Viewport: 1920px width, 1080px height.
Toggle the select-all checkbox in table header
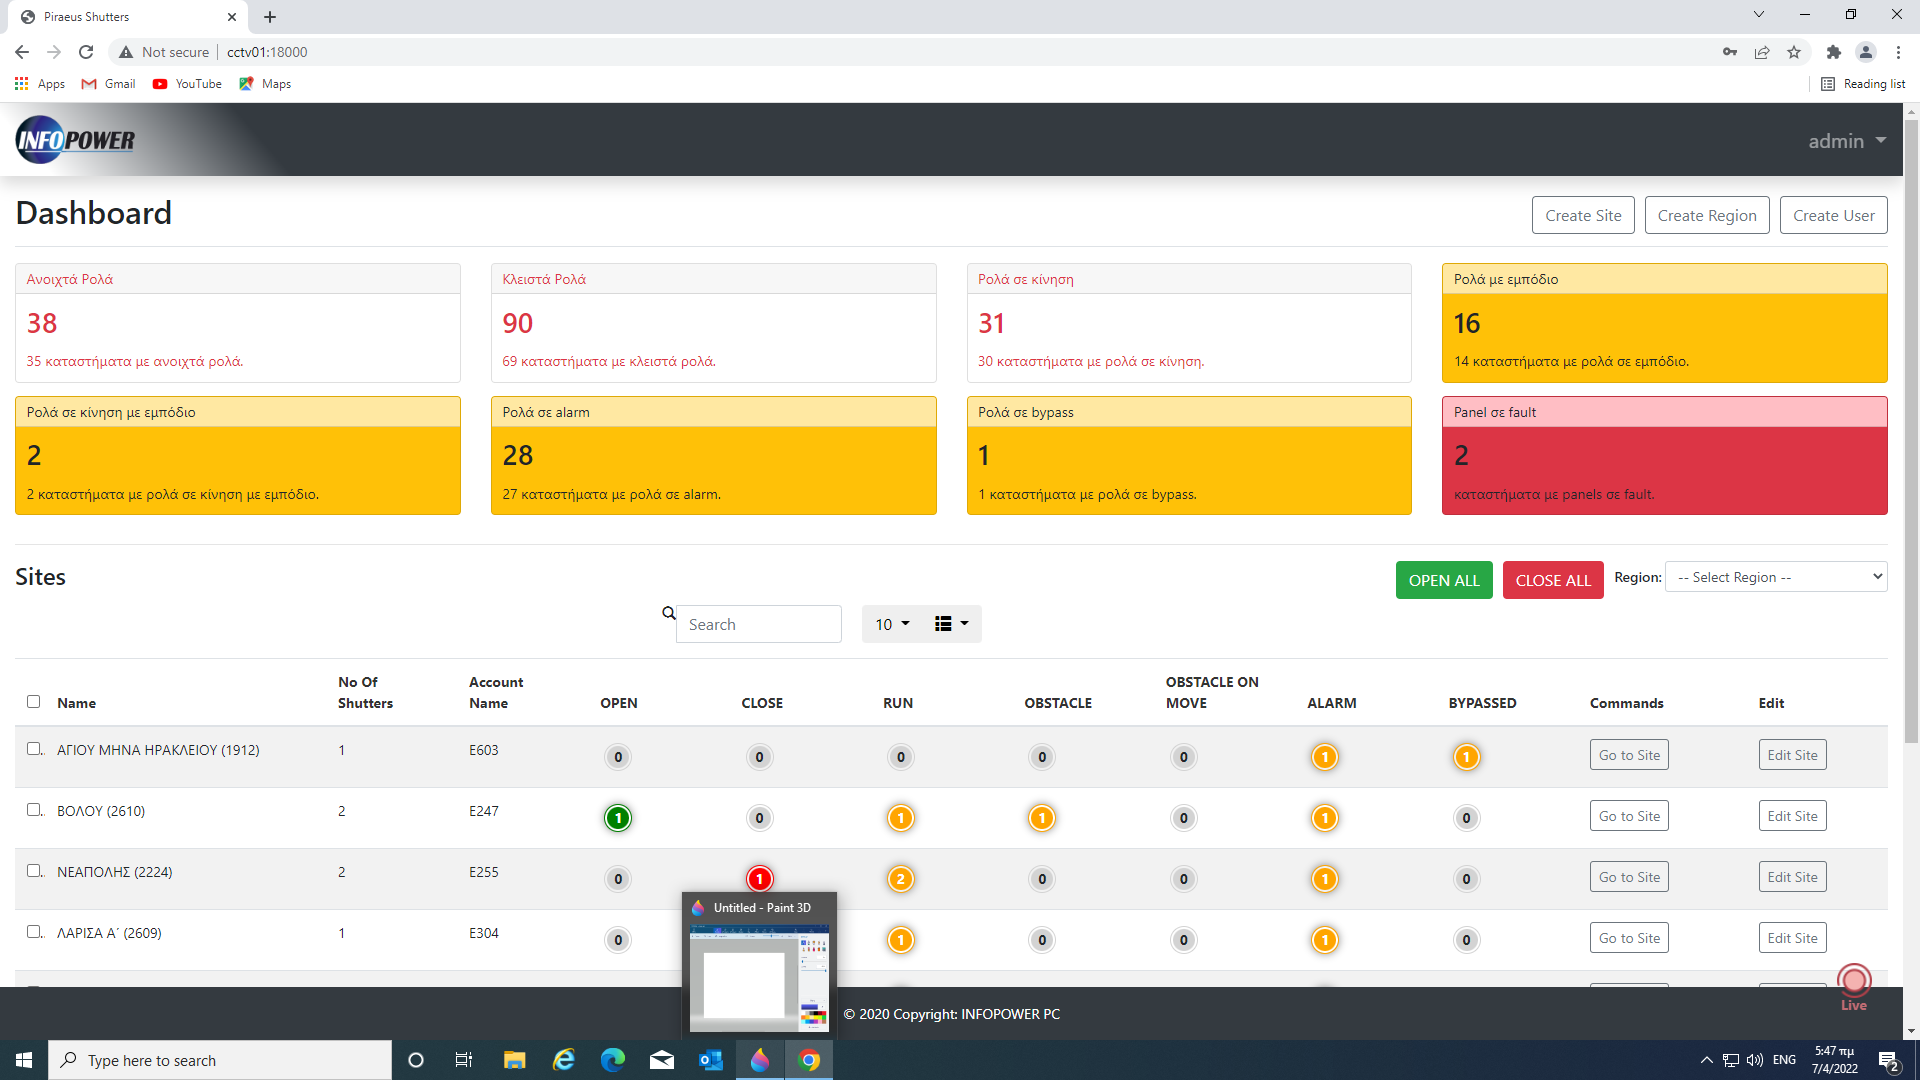34,702
